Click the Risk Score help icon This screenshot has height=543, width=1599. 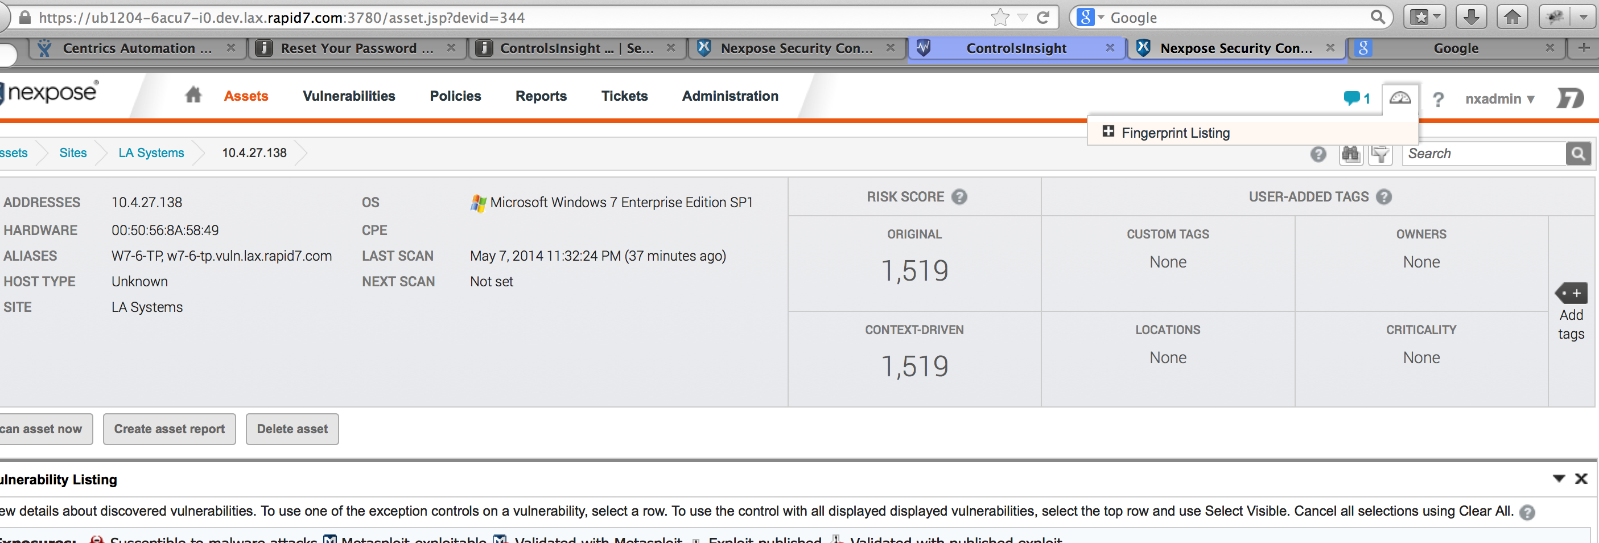[959, 197]
